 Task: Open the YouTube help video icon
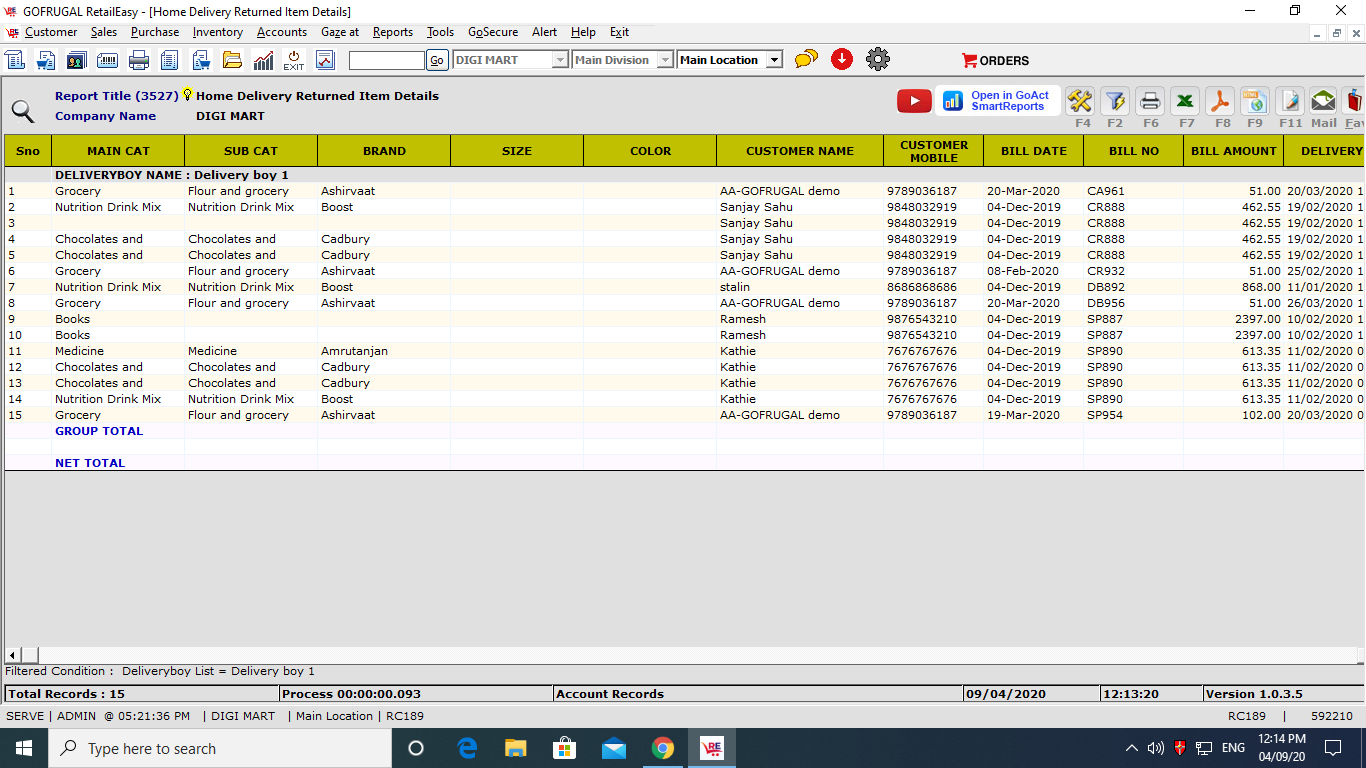tap(914, 101)
